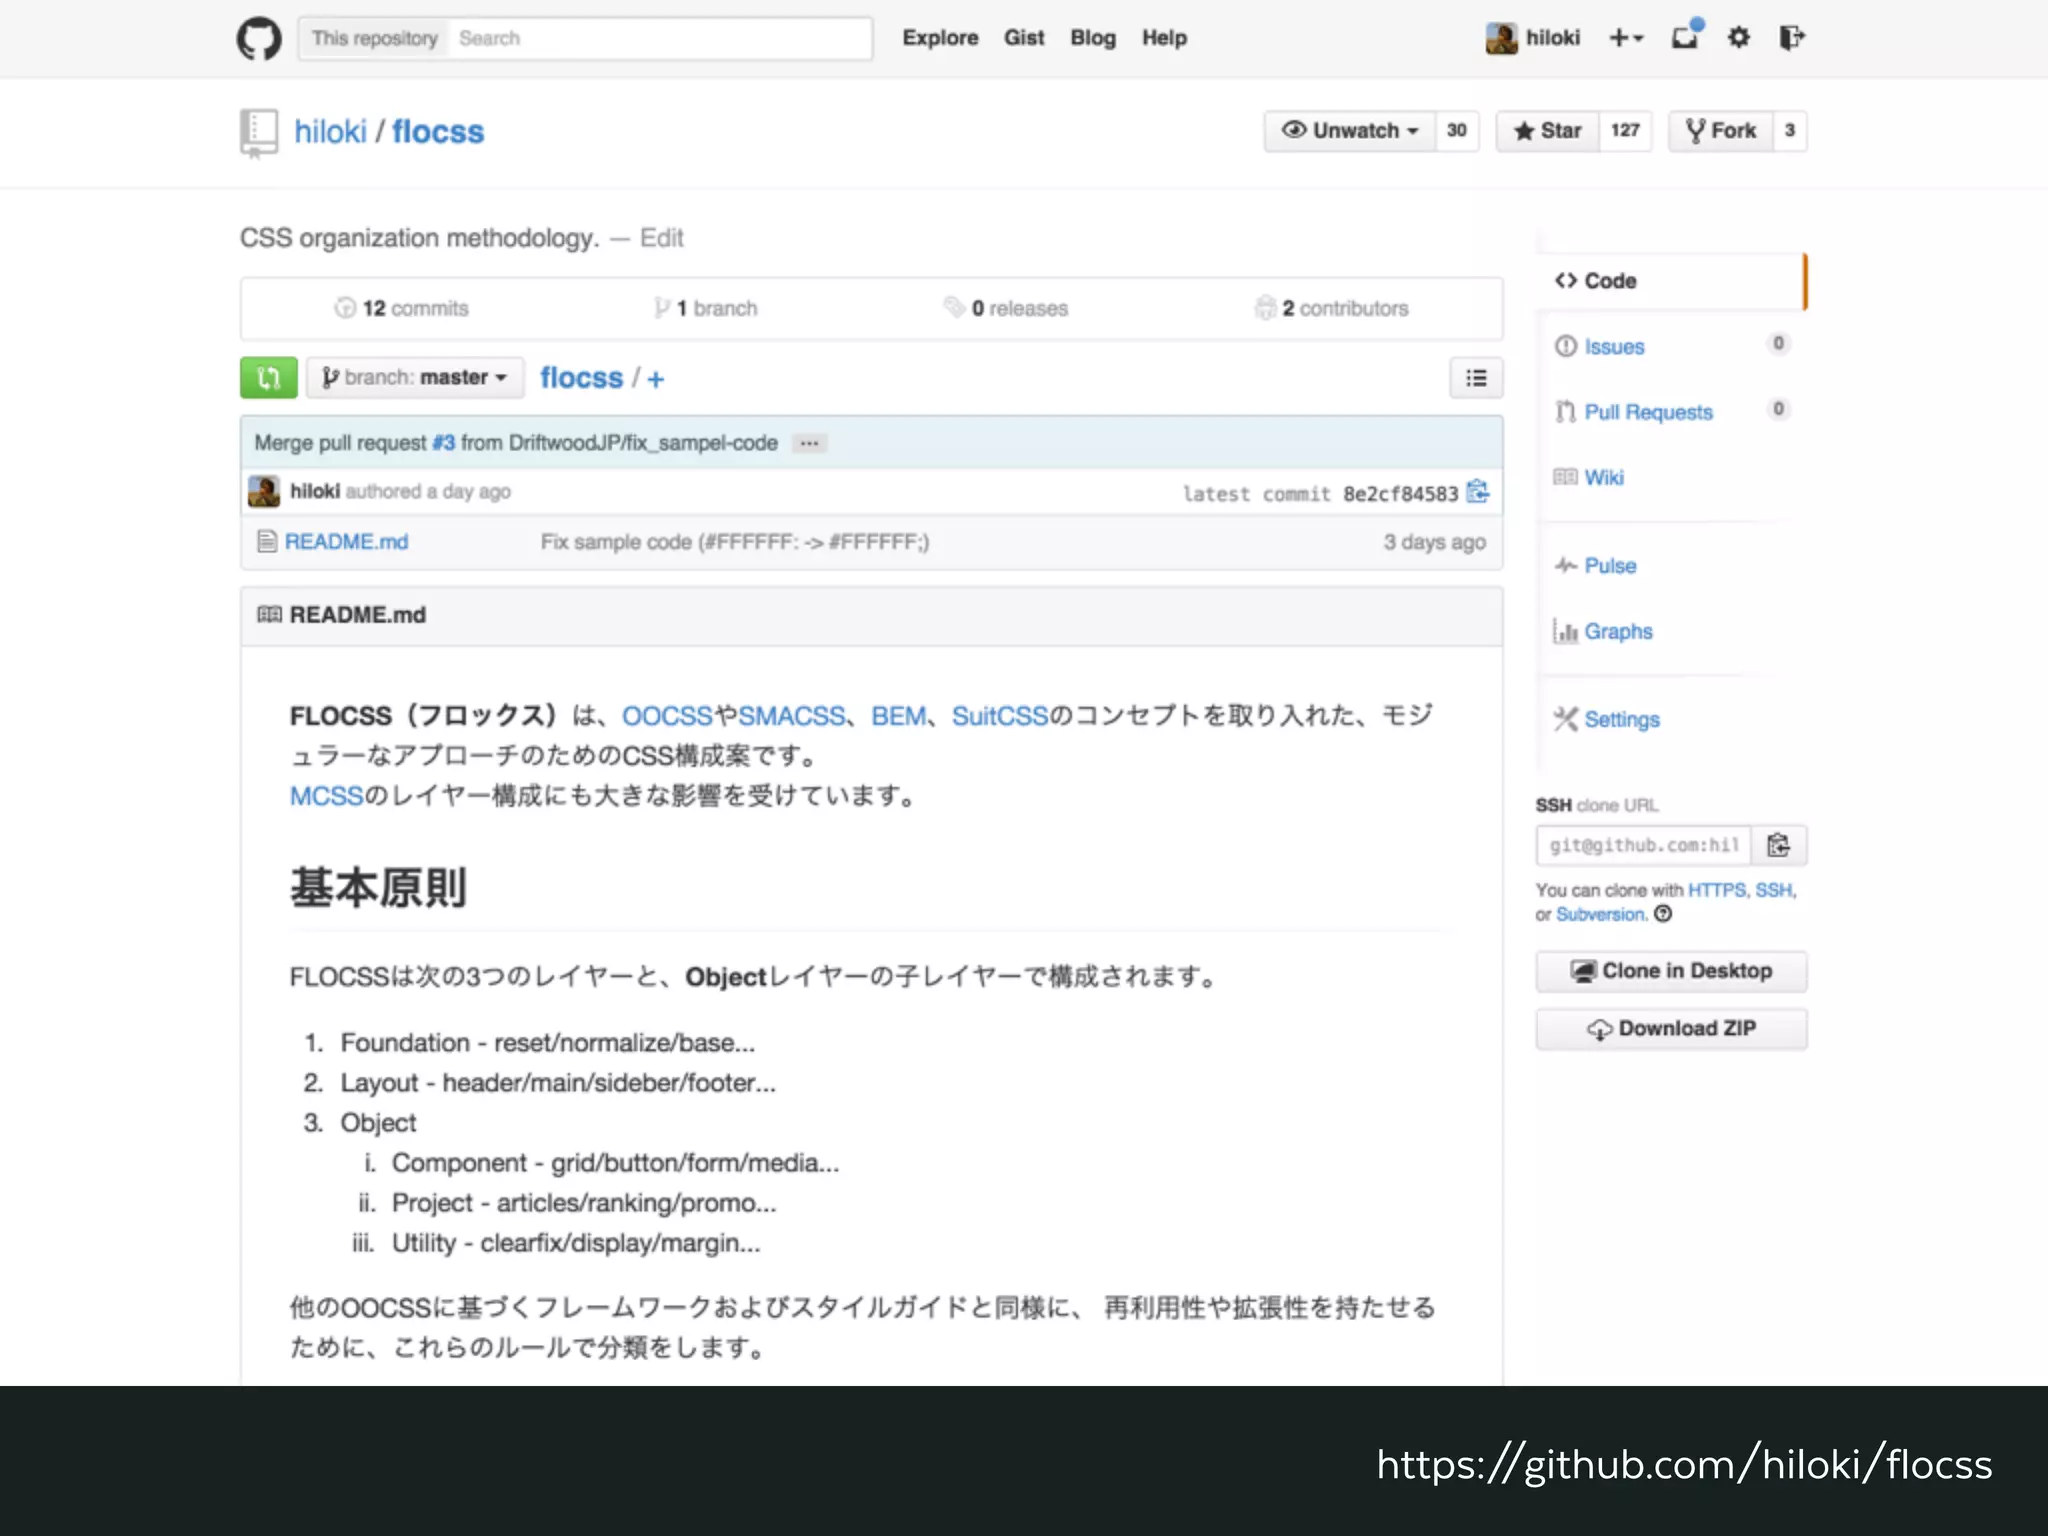Screen dimensions: 2048x1536
Task: View the 12 commits history
Action: [402, 308]
